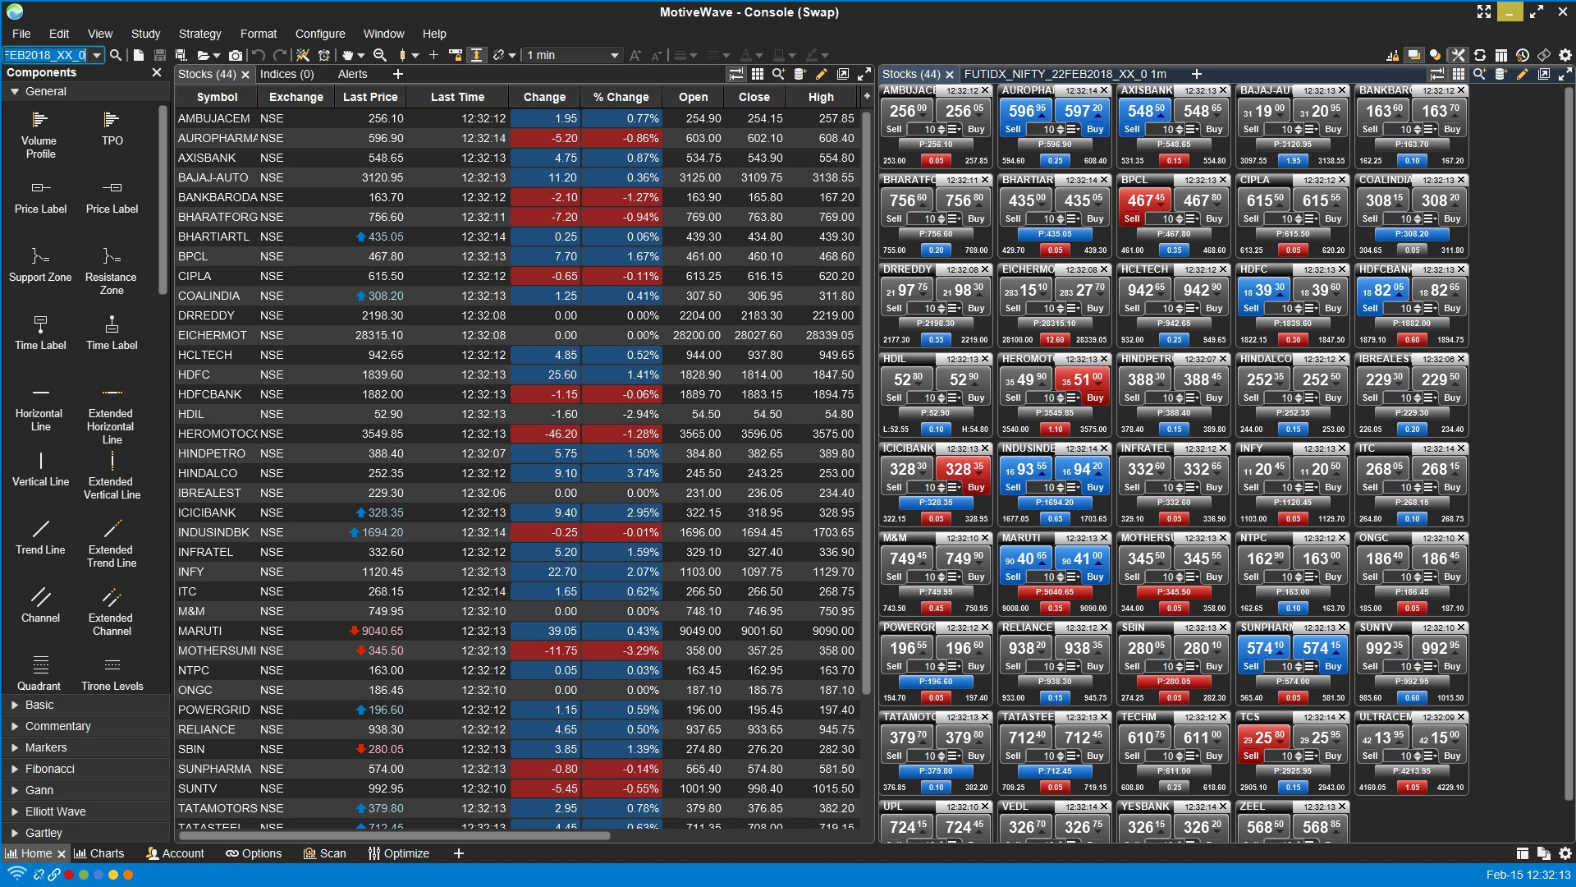This screenshot has width=1576, height=887.
Task: Select the TPO component
Action: [x=112, y=128]
